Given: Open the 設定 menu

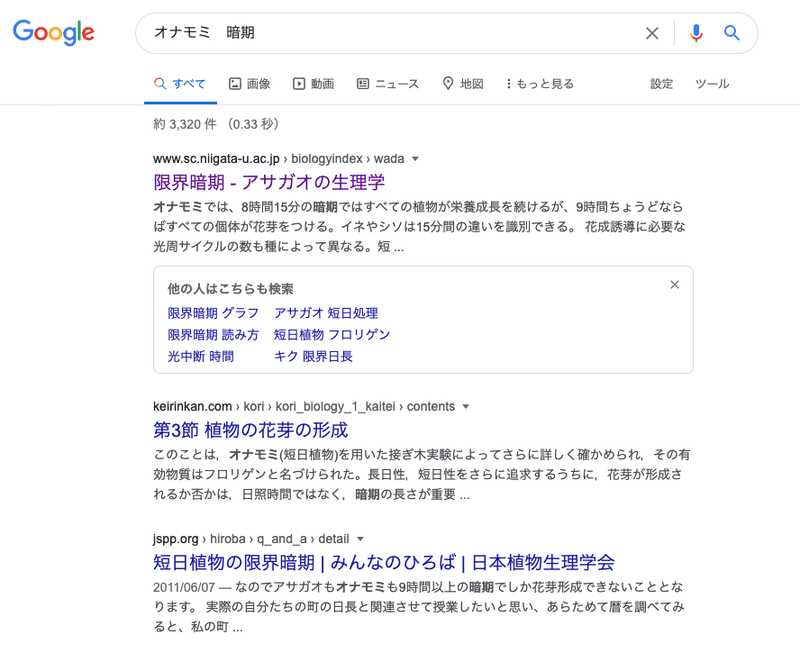Looking at the screenshot, I should 662,84.
